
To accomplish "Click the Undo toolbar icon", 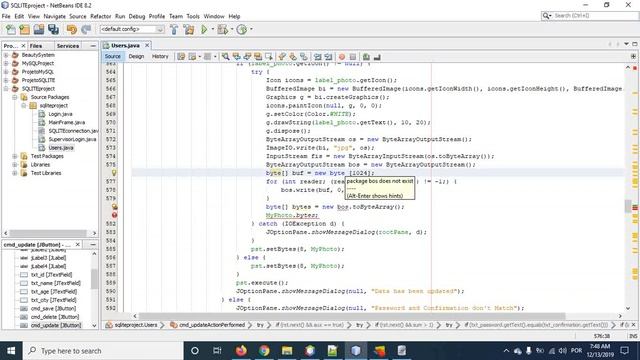I will [71, 29].
